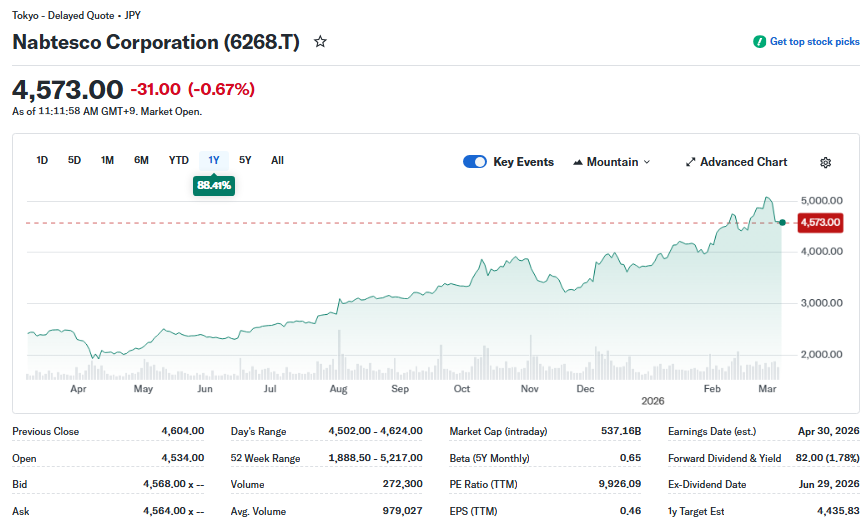The height and width of the screenshot is (528, 867).
Task: Click the current price dot on chart
Action: click(782, 223)
